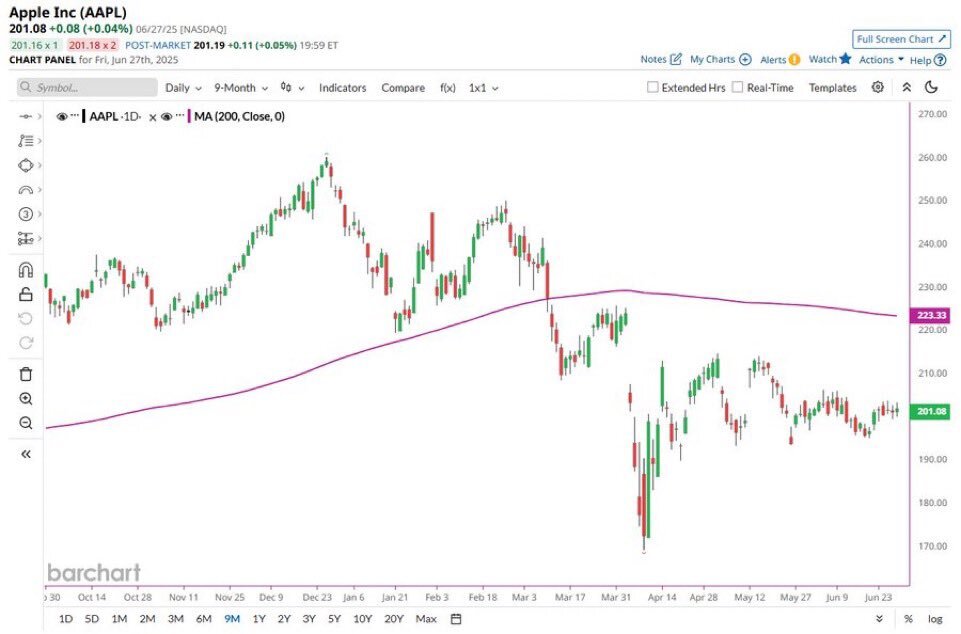The height and width of the screenshot is (634, 961).
Task: Open Notes pencil icon
Action: pyautogui.click(x=675, y=59)
